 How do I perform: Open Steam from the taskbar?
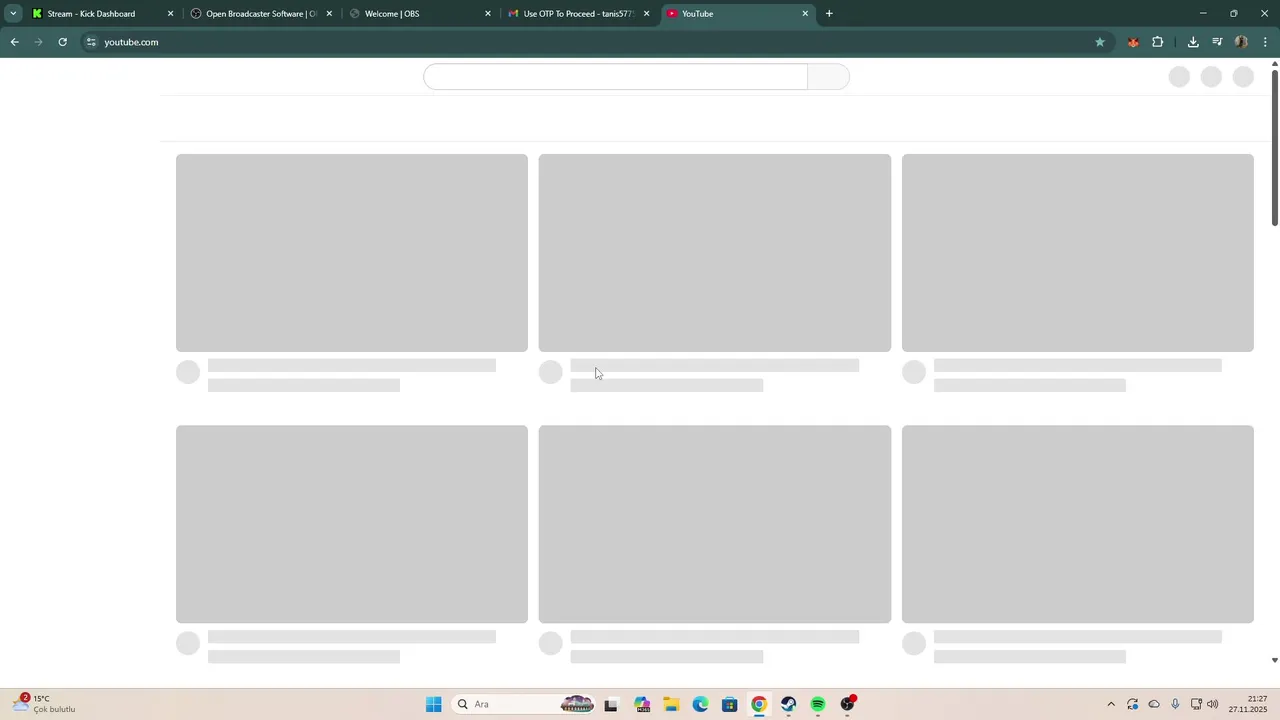(x=789, y=704)
